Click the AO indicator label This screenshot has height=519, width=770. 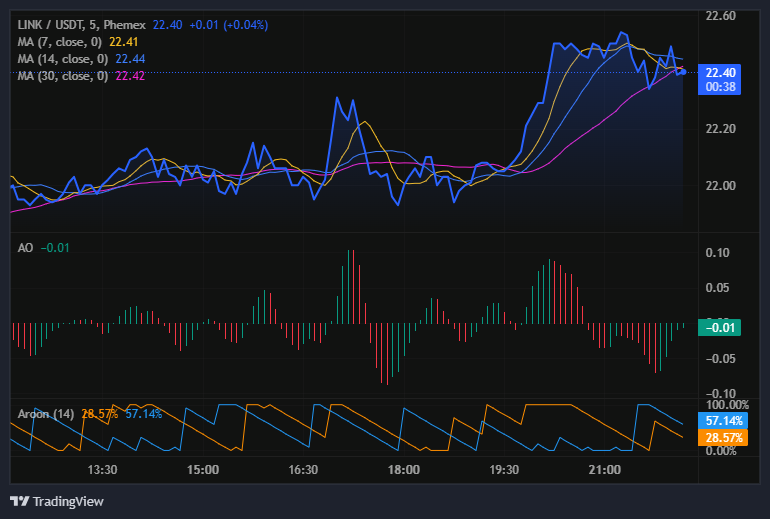coord(26,247)
